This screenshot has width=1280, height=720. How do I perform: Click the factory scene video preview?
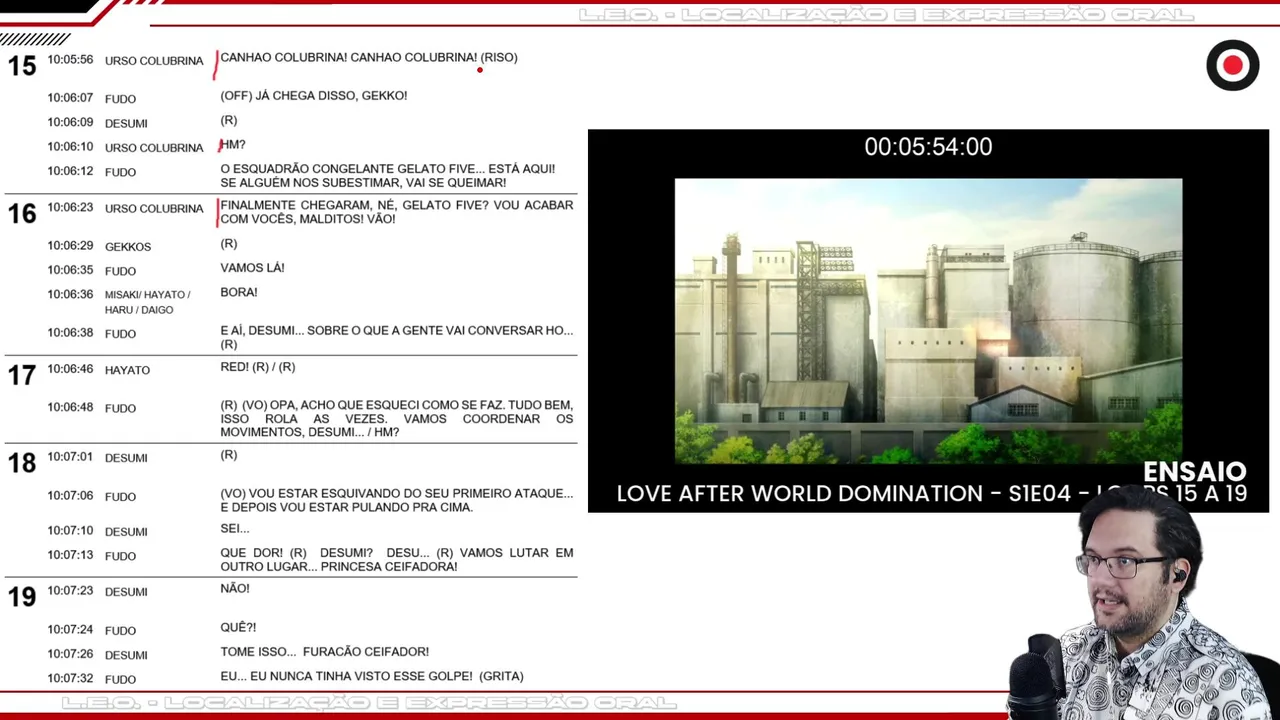928,321
